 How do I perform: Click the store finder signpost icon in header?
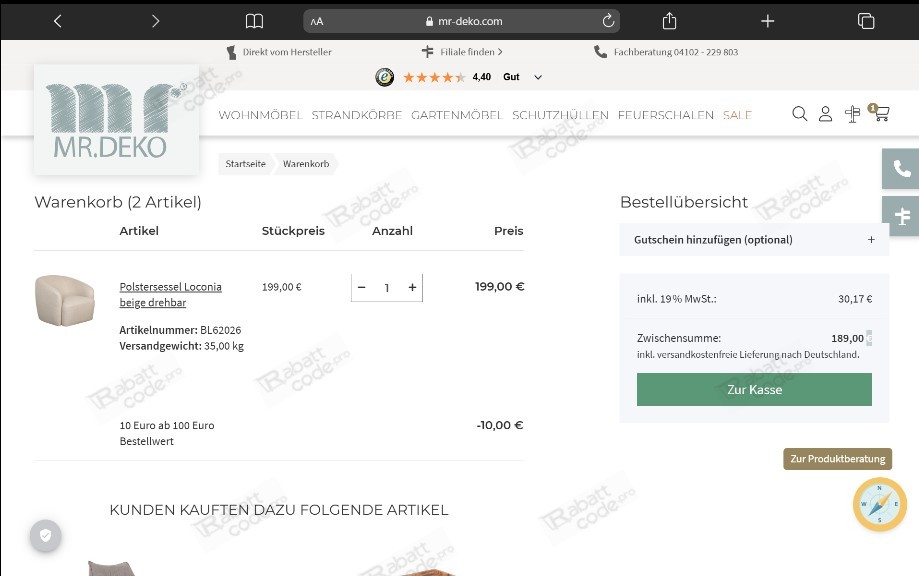(852, 114)
